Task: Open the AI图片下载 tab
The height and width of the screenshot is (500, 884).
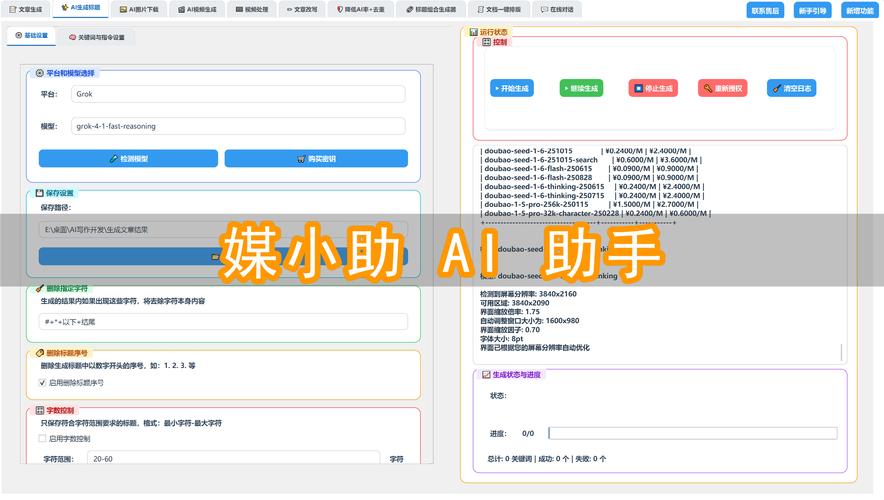Action: pos(137,9)
